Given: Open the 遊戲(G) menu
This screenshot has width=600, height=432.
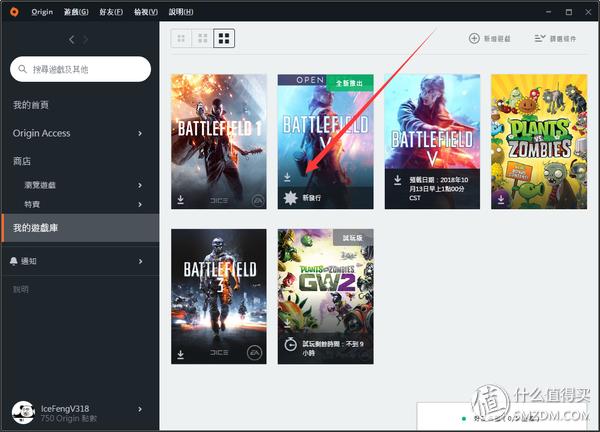Looking at the screenshot, I should (x=76, y=12).
